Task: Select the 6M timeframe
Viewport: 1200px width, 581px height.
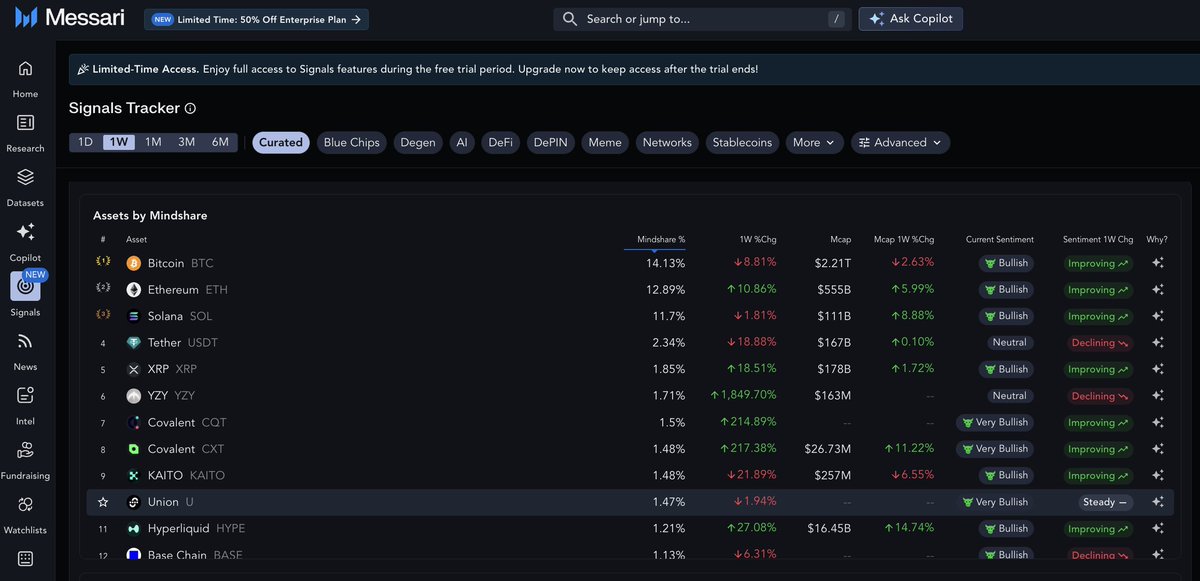Action: click(220, 142)
